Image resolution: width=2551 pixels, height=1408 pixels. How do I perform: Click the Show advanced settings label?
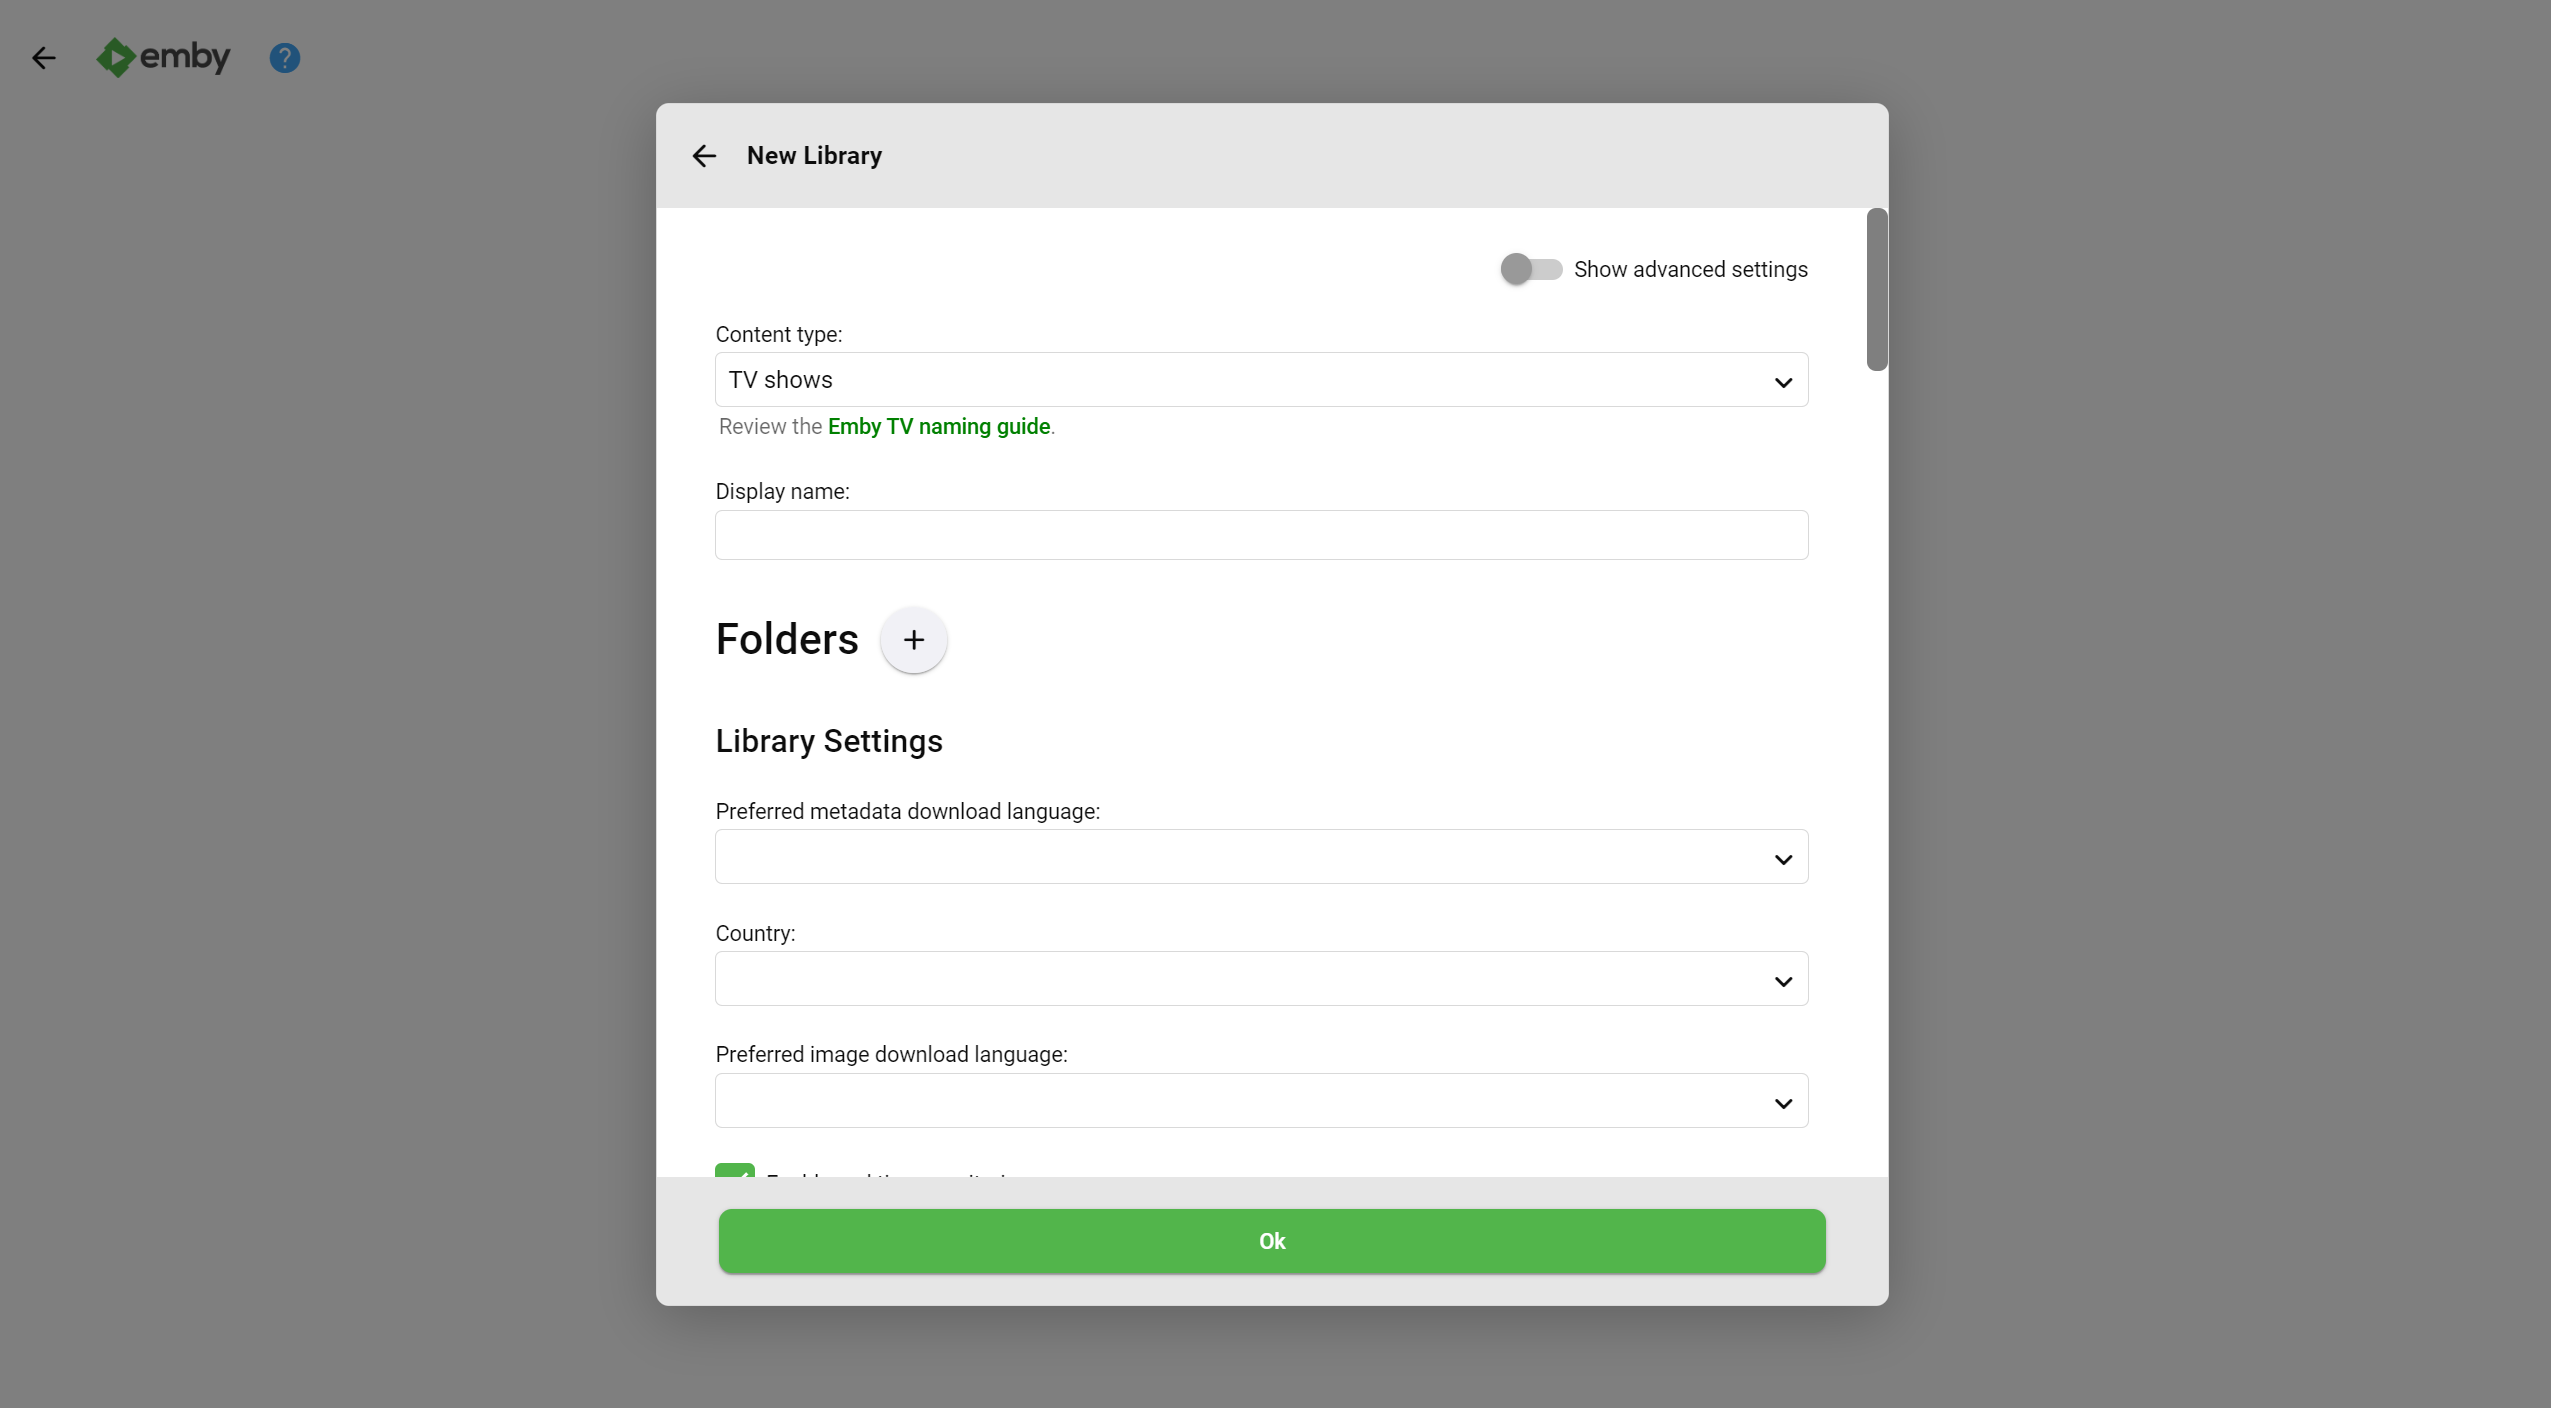tap(1690, 269)
